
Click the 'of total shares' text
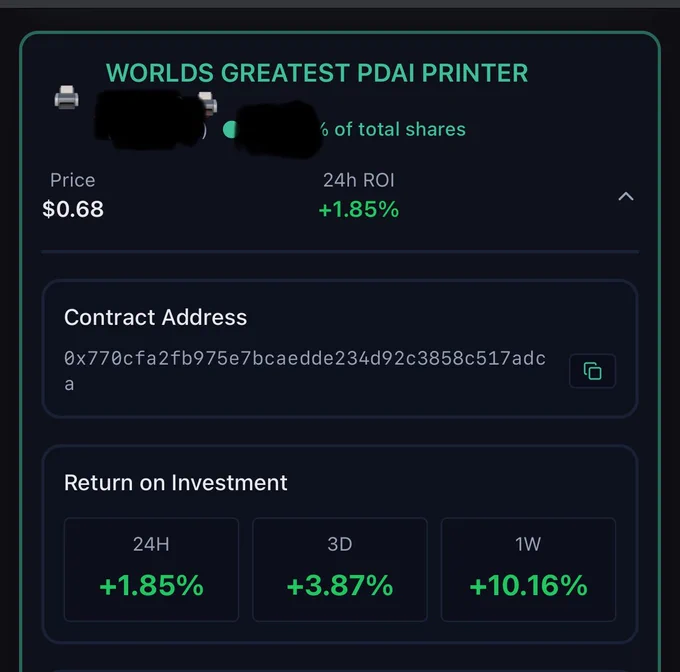(x=400, y=129)
